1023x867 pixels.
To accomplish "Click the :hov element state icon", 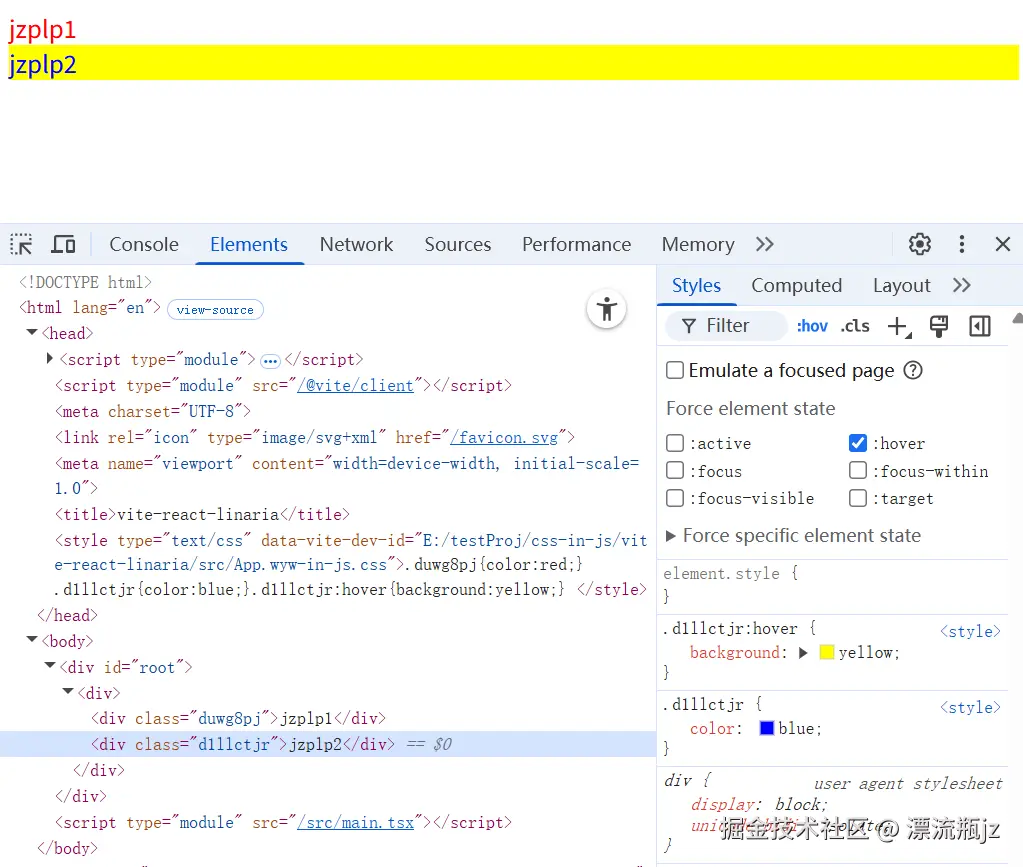I will point(812,325).
